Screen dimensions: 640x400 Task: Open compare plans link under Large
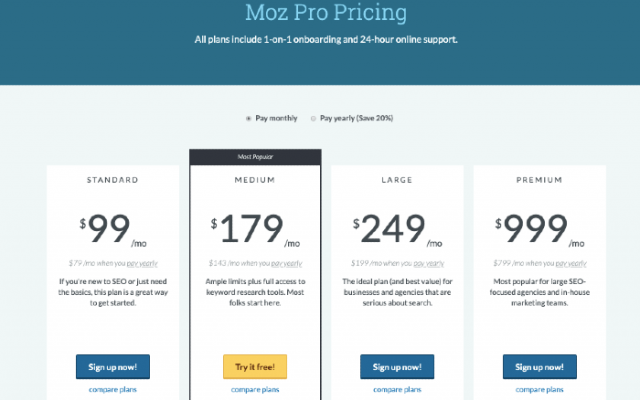pyautogui.click(x=397, y=389)
